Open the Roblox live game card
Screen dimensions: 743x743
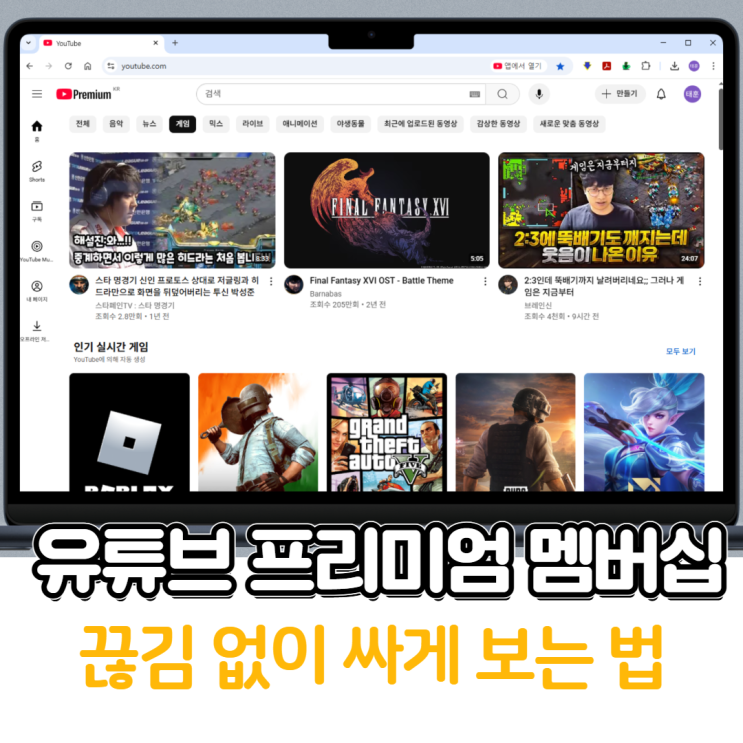[129, 432]
